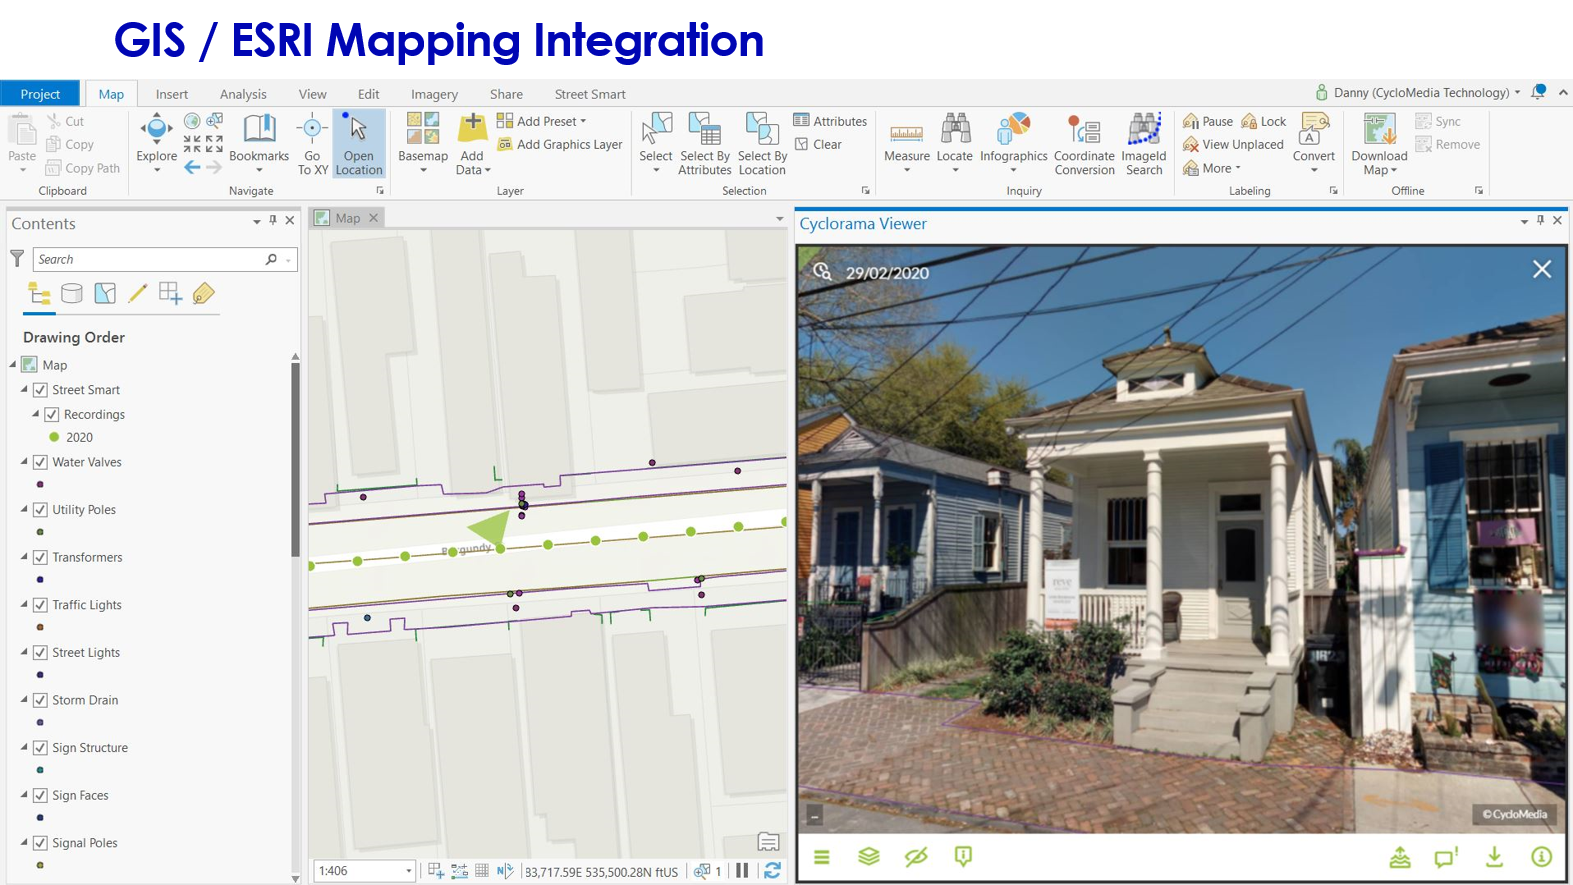Open the Basemap gallery
The image size is (1573, 885).
click(423, 141)
